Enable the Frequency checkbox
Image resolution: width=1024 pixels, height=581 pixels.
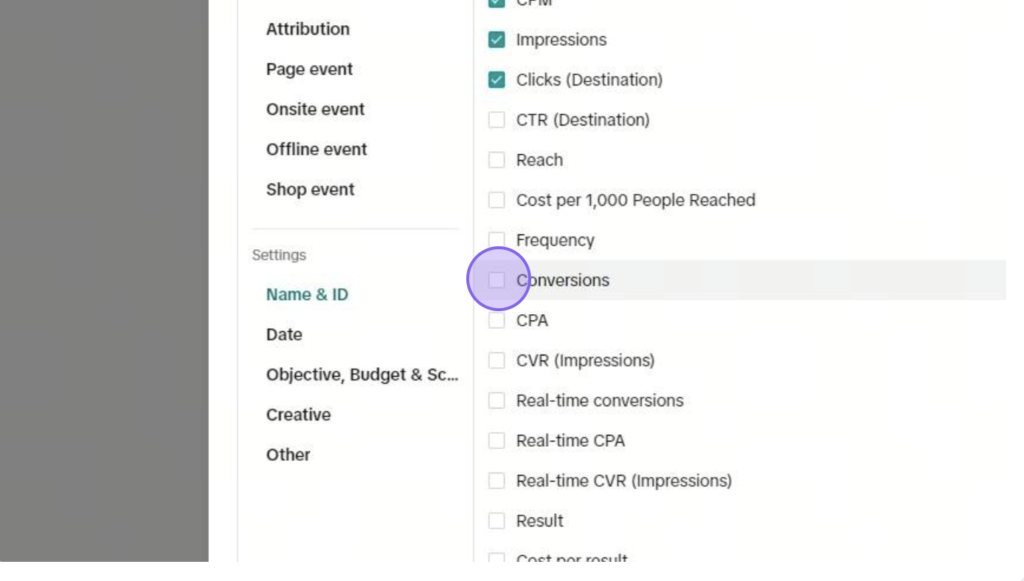(496, 240)
